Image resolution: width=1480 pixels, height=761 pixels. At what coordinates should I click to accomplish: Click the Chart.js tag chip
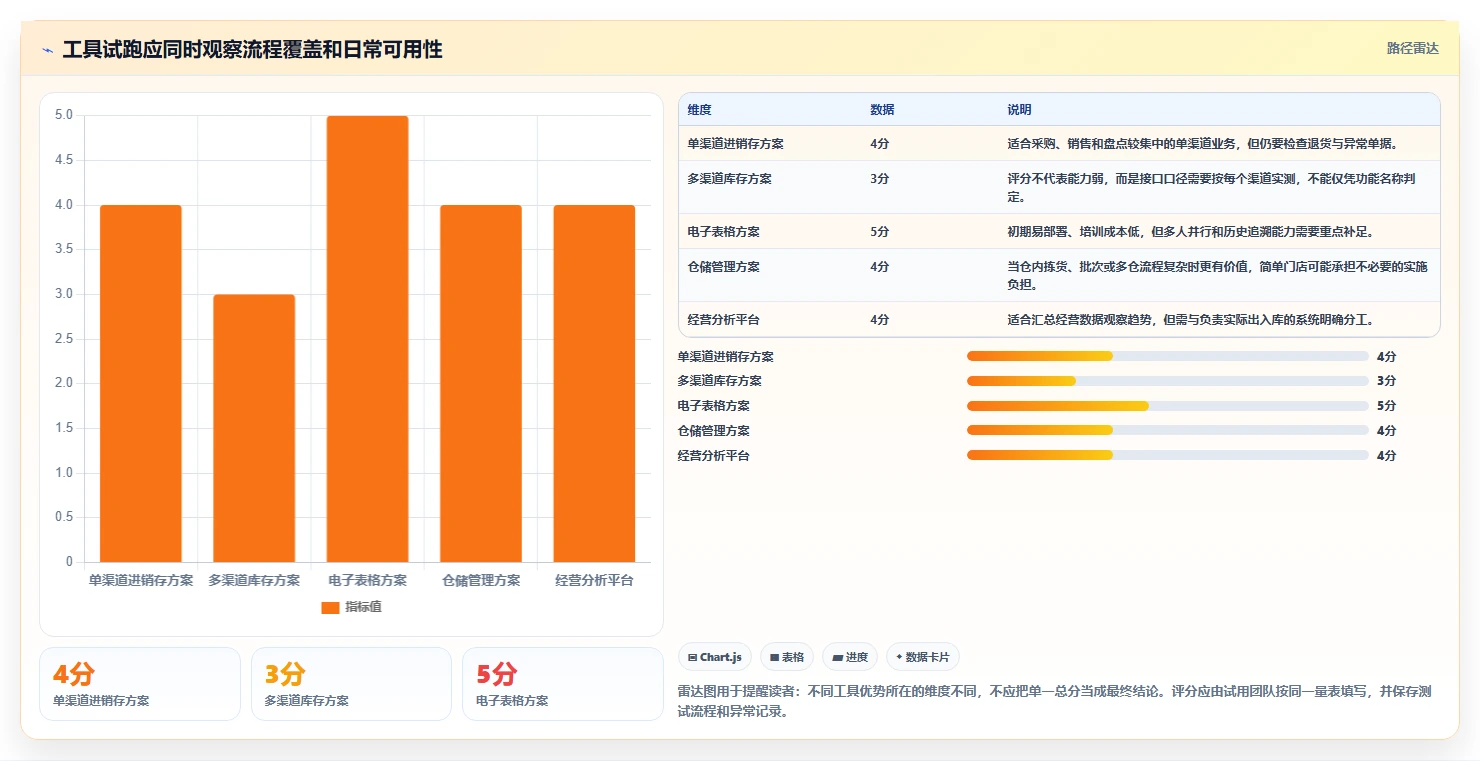click(715, 657)
